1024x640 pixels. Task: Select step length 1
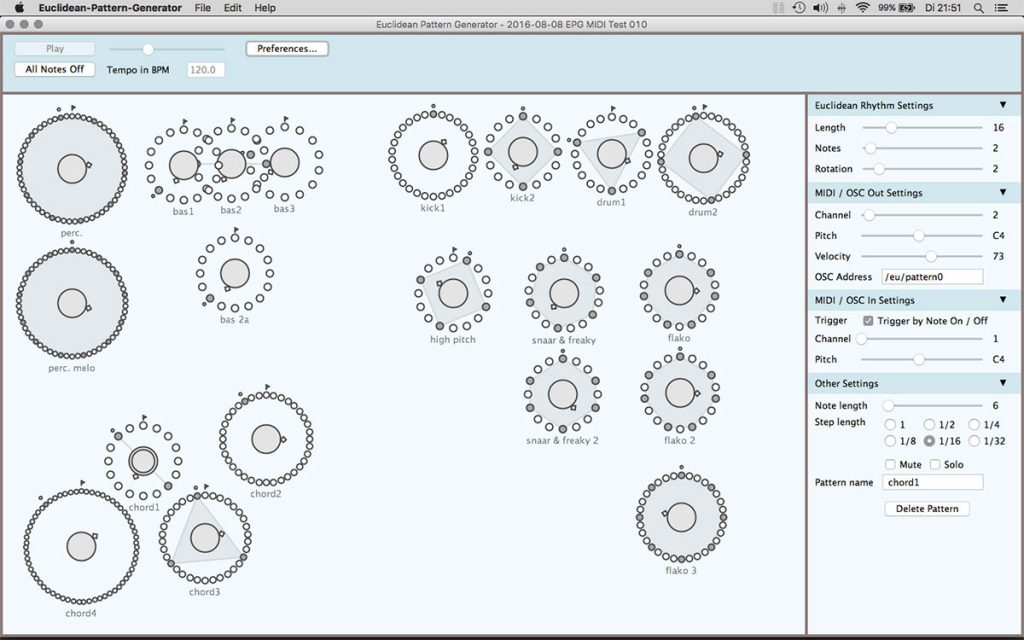(x=890, y=424)
